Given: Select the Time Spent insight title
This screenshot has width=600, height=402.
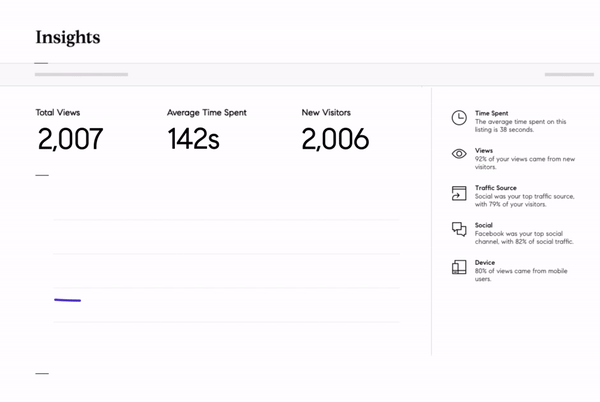Looking at the screenshot, I should coord(492,114).
